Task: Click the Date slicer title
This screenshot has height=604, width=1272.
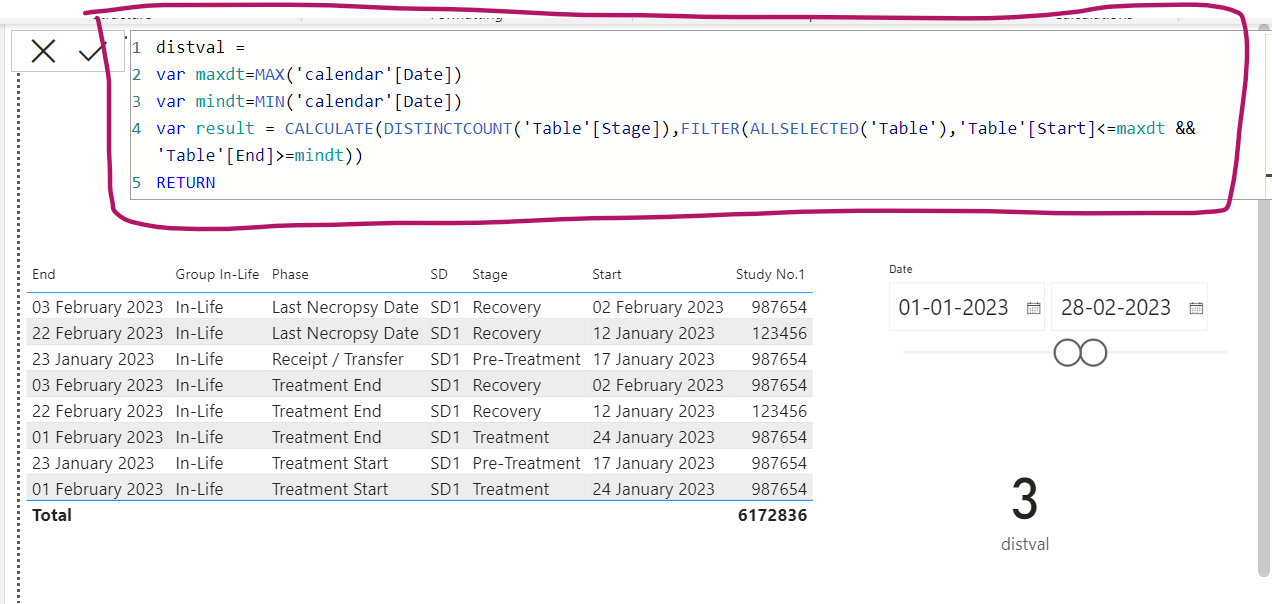Action: pos(901,269)
